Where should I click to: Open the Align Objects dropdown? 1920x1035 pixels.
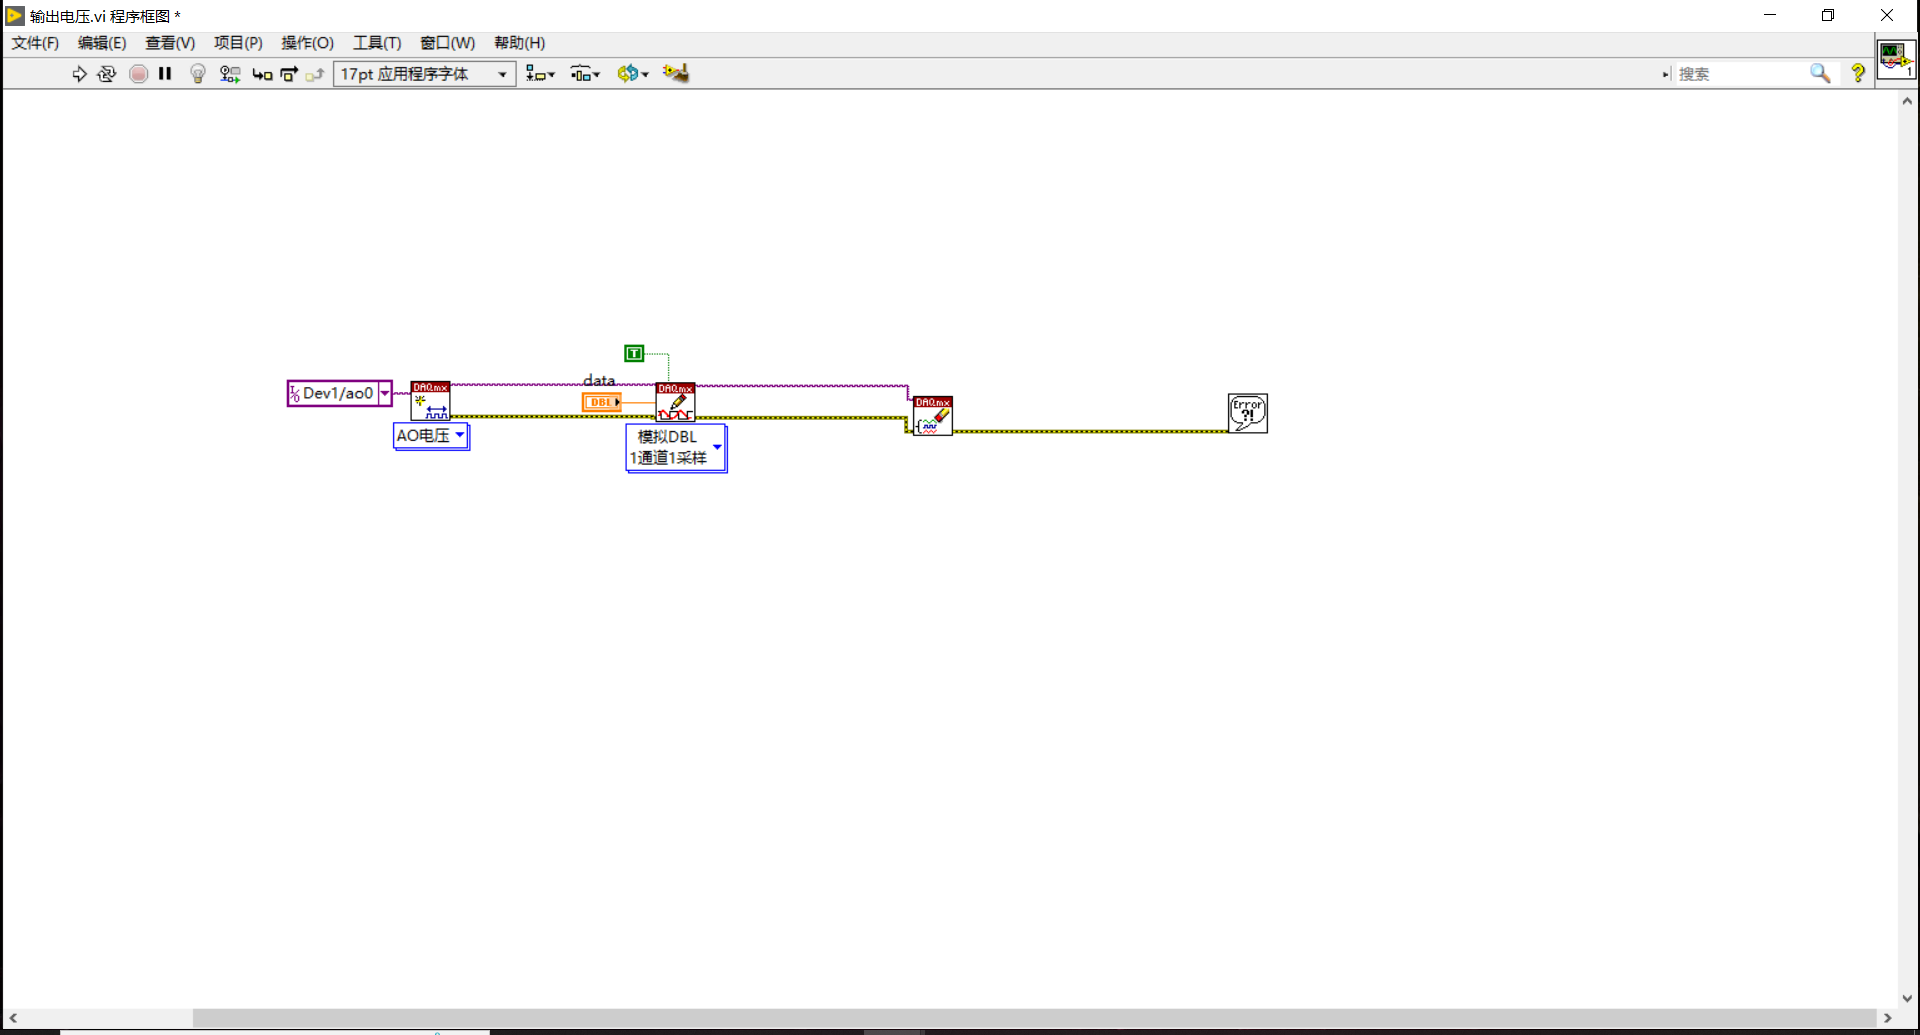540,74
